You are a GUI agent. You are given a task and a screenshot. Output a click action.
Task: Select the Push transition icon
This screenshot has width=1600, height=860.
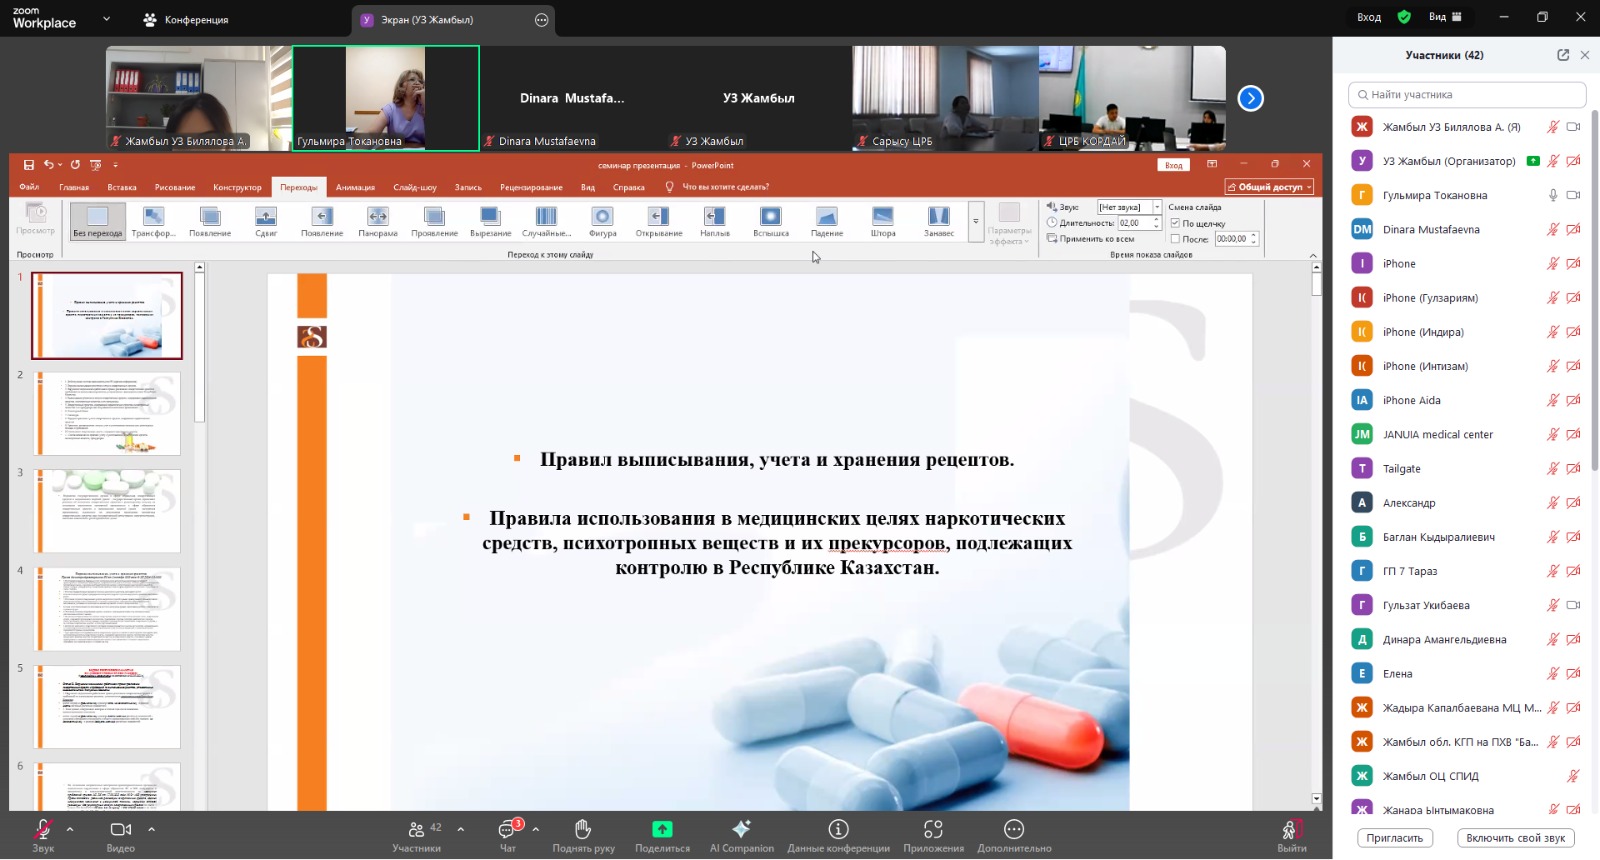coord(266,221)
